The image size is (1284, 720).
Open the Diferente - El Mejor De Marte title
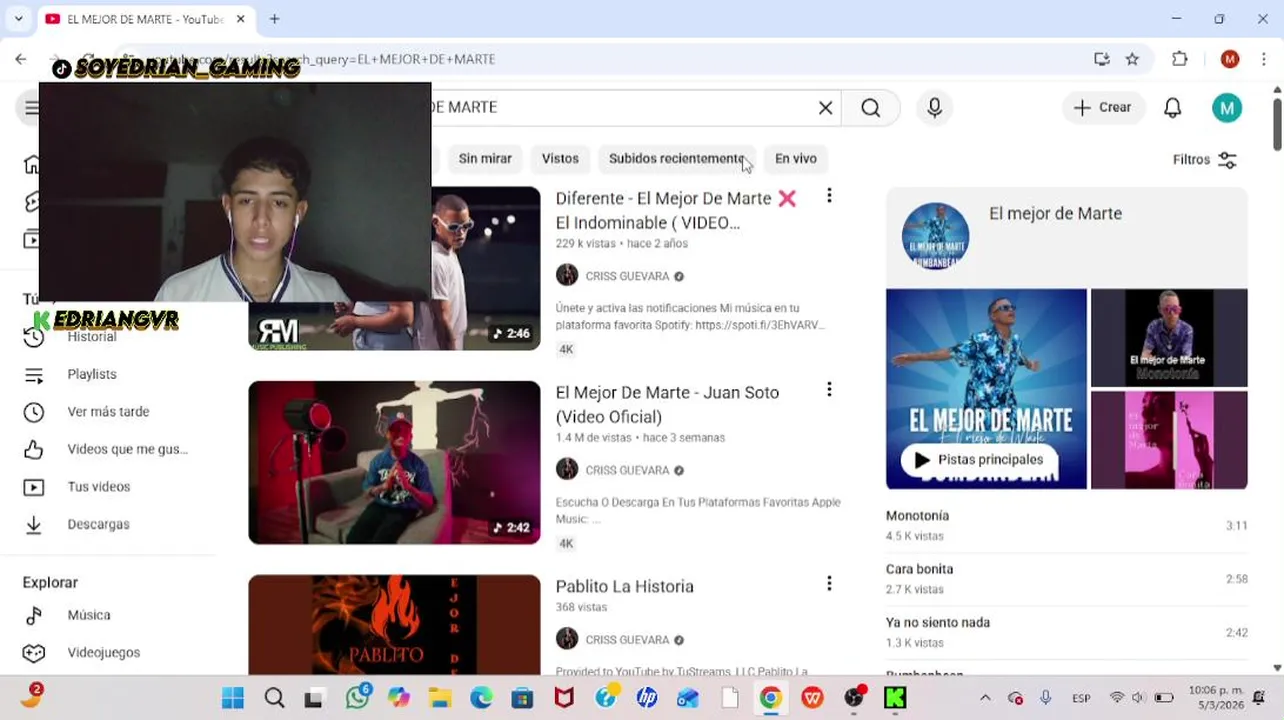(x=676, y=210)
